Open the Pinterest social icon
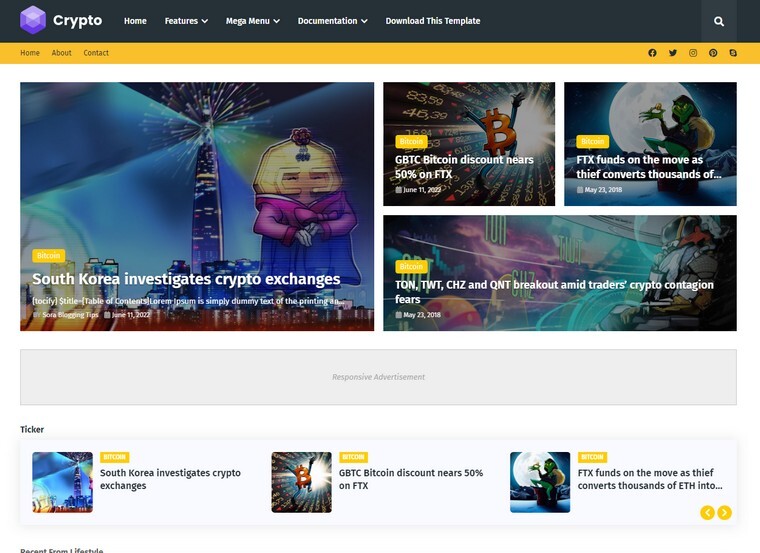Image resolution: width=760 pixels, height=553 pixels. 713,53
